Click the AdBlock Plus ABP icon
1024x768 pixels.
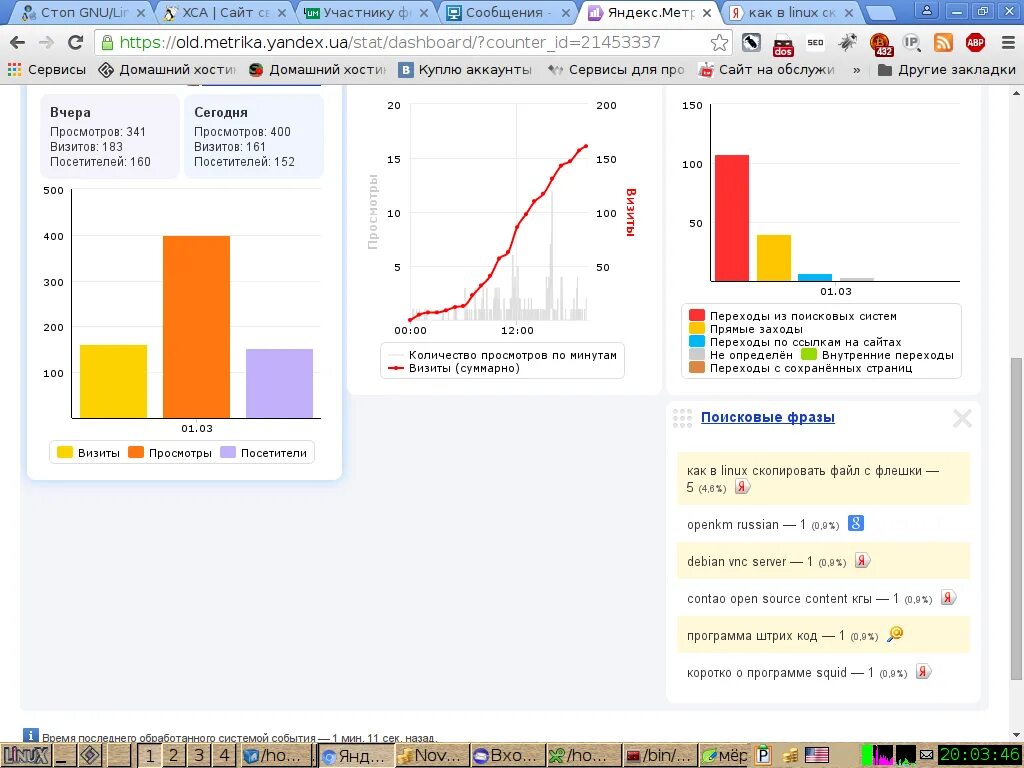975,42
